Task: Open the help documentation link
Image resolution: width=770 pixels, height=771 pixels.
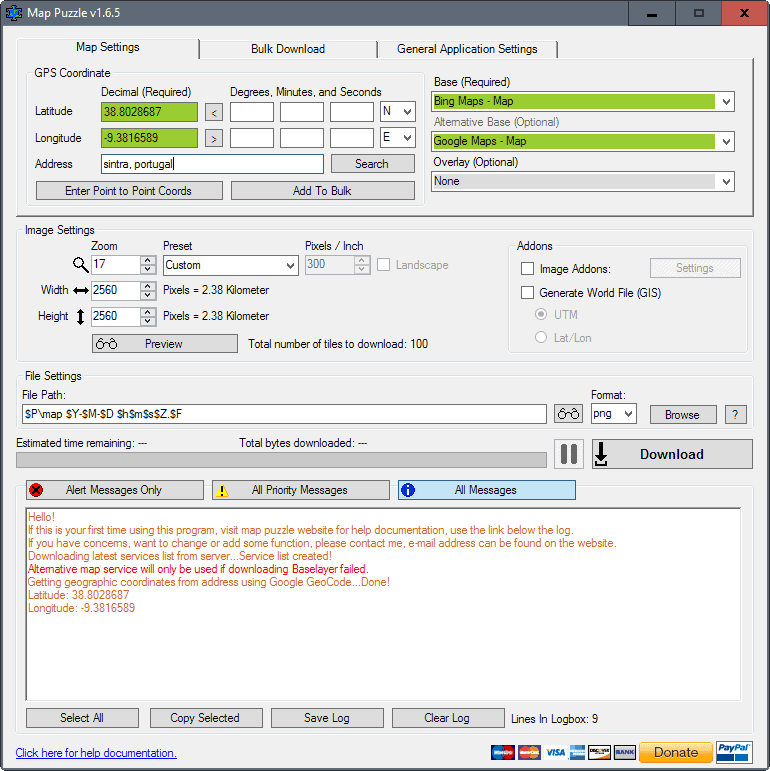Action: pos(96,753)
